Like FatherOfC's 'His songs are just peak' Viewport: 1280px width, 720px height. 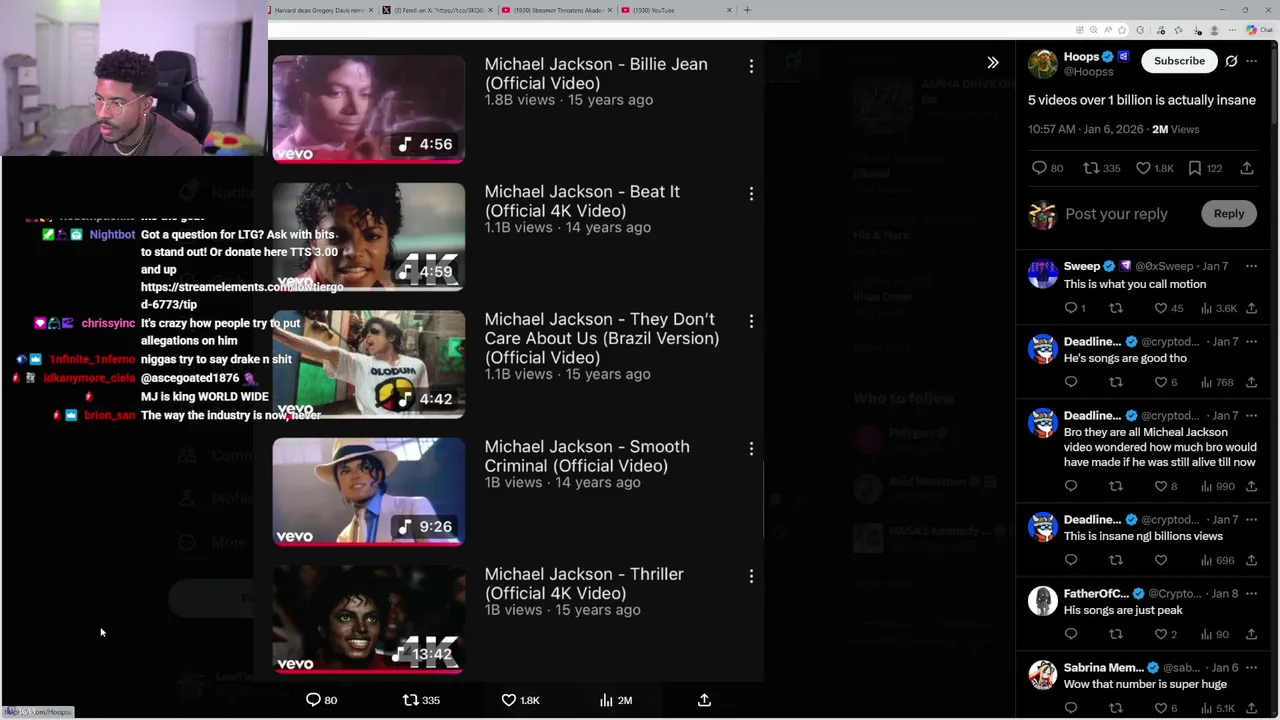(1165, 634)
